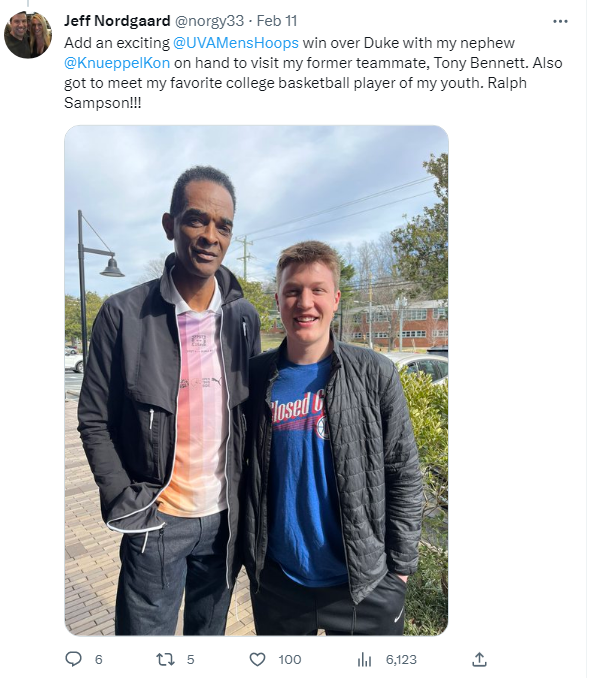Click the retweet arrows icon

(x=165, y=659)
